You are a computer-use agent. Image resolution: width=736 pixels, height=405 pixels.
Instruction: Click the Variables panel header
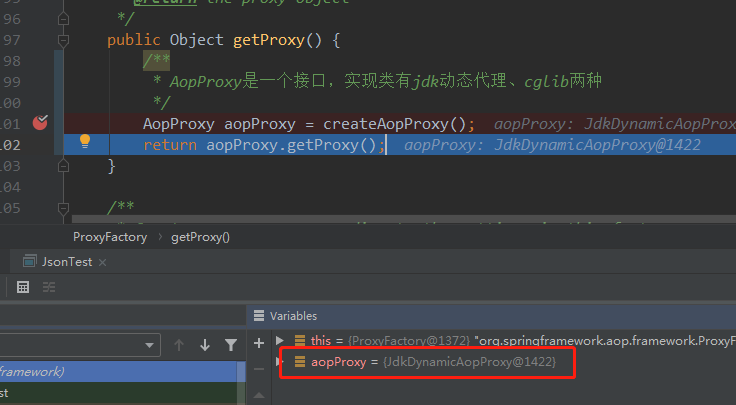coord(491,316)
